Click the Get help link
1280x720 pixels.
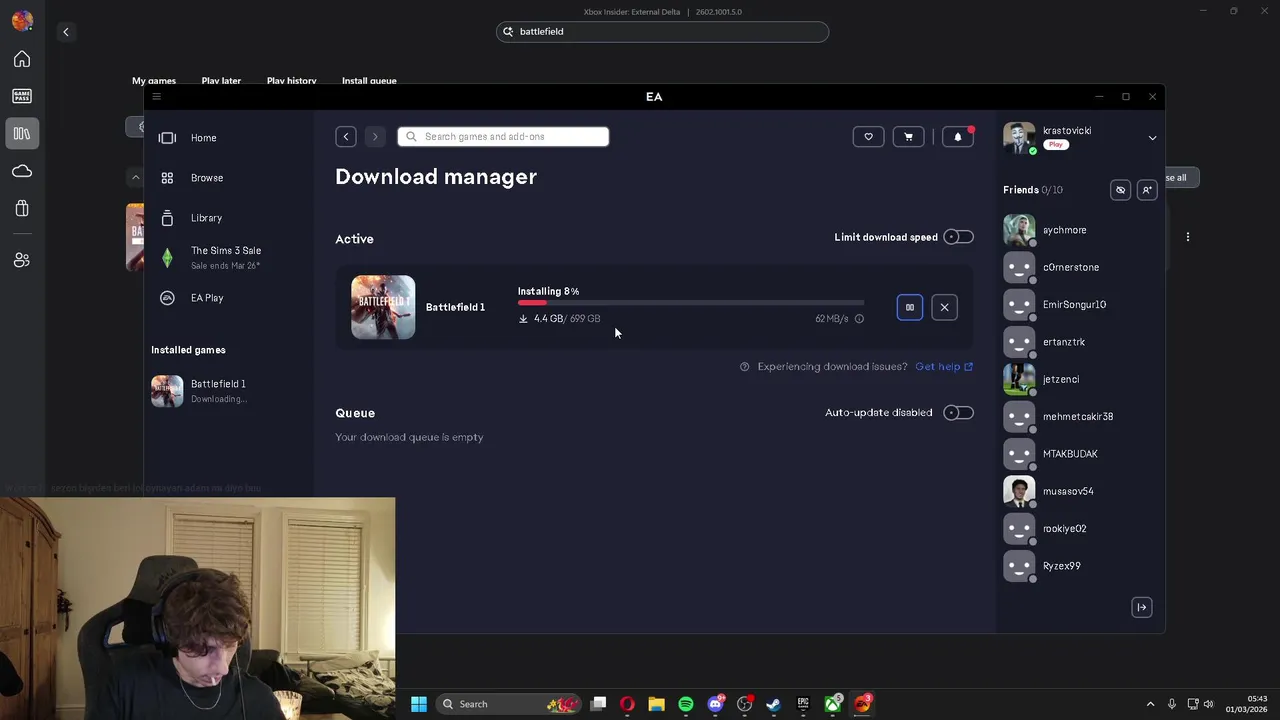944,367
